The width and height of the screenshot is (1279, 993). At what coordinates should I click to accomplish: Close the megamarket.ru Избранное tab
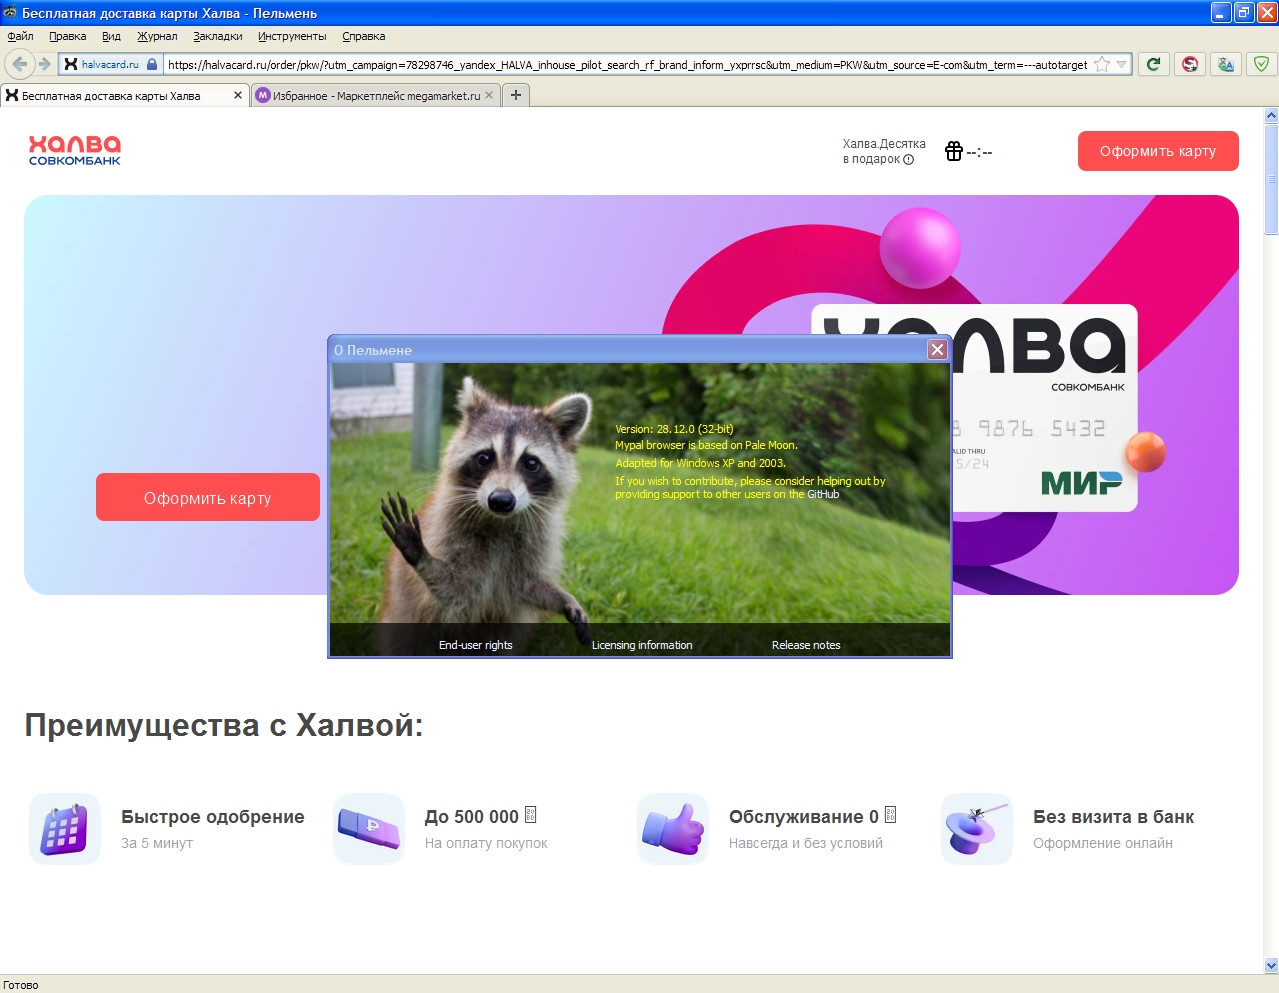pyautogui.click(x=489, y=95)
